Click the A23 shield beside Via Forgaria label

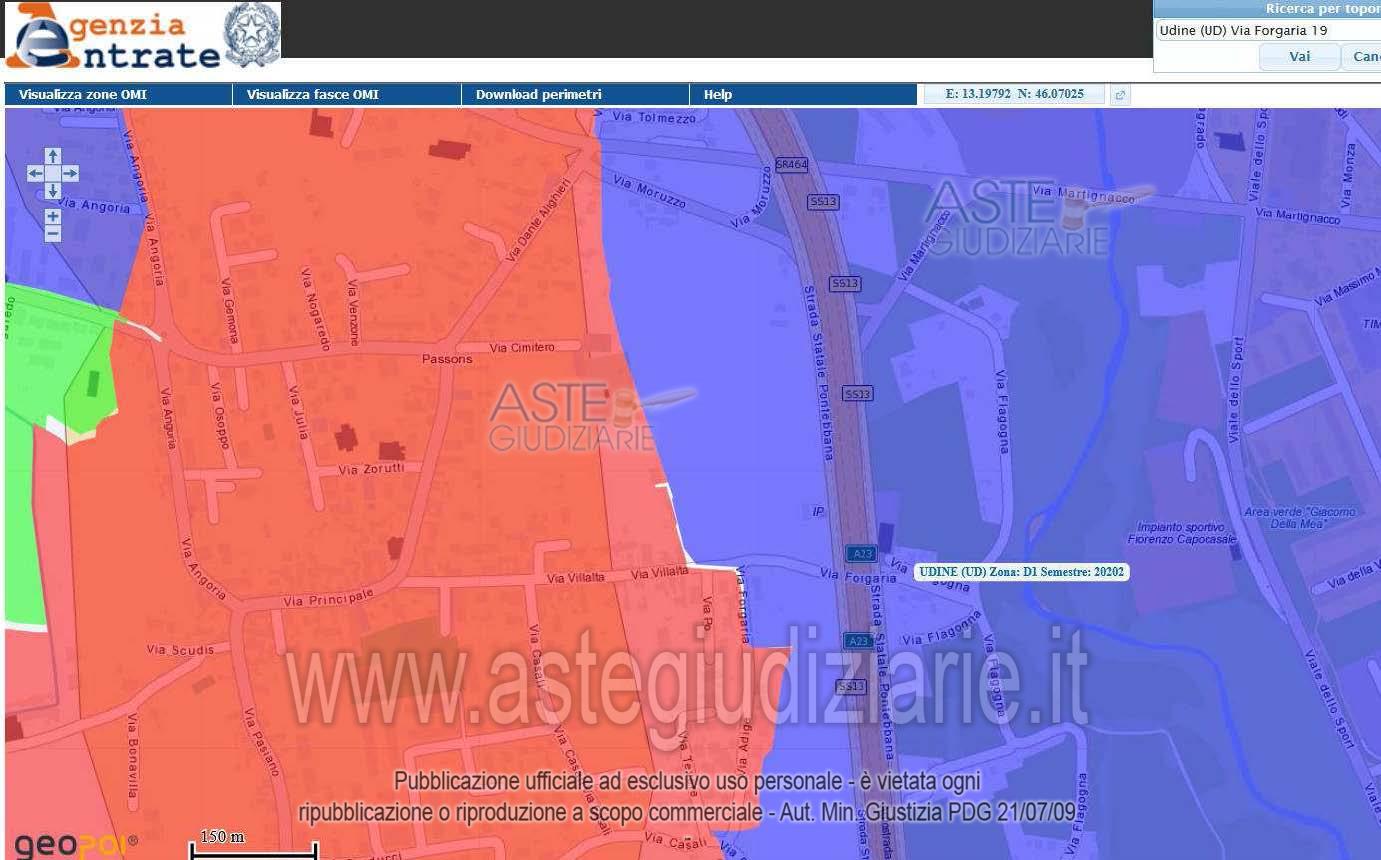(x=860, y=553)
